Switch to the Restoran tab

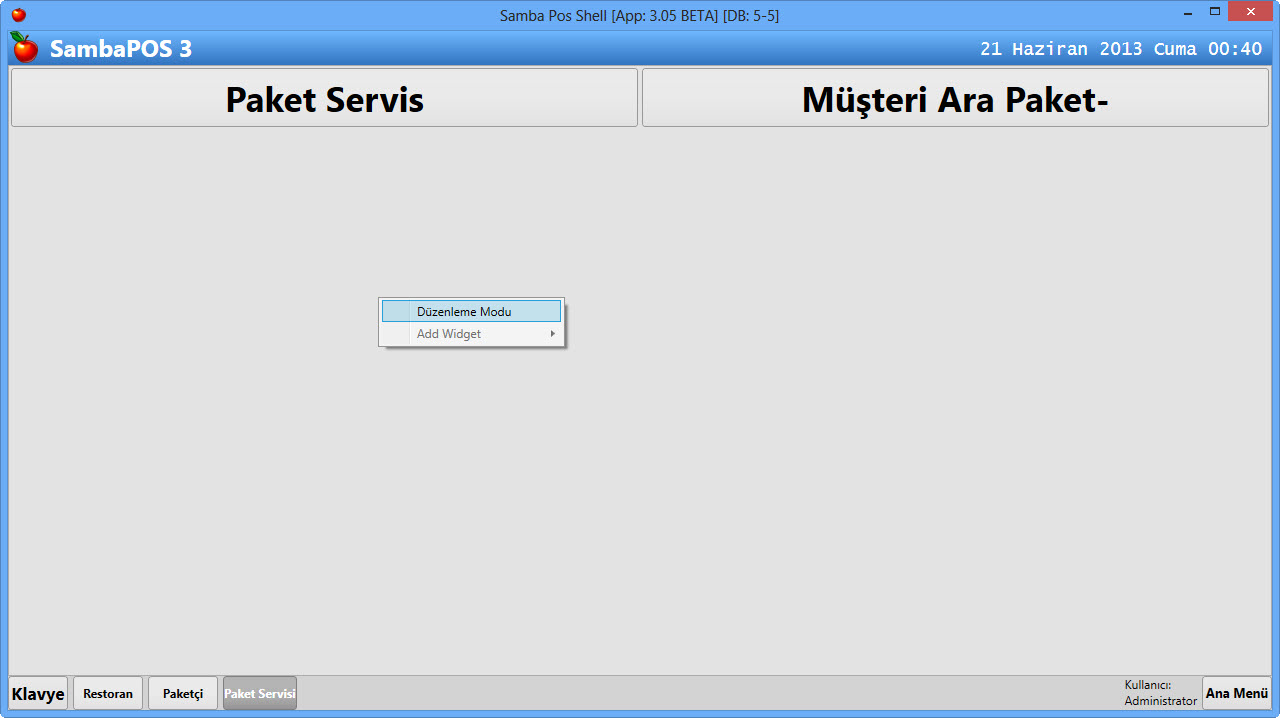pos(107,692)
